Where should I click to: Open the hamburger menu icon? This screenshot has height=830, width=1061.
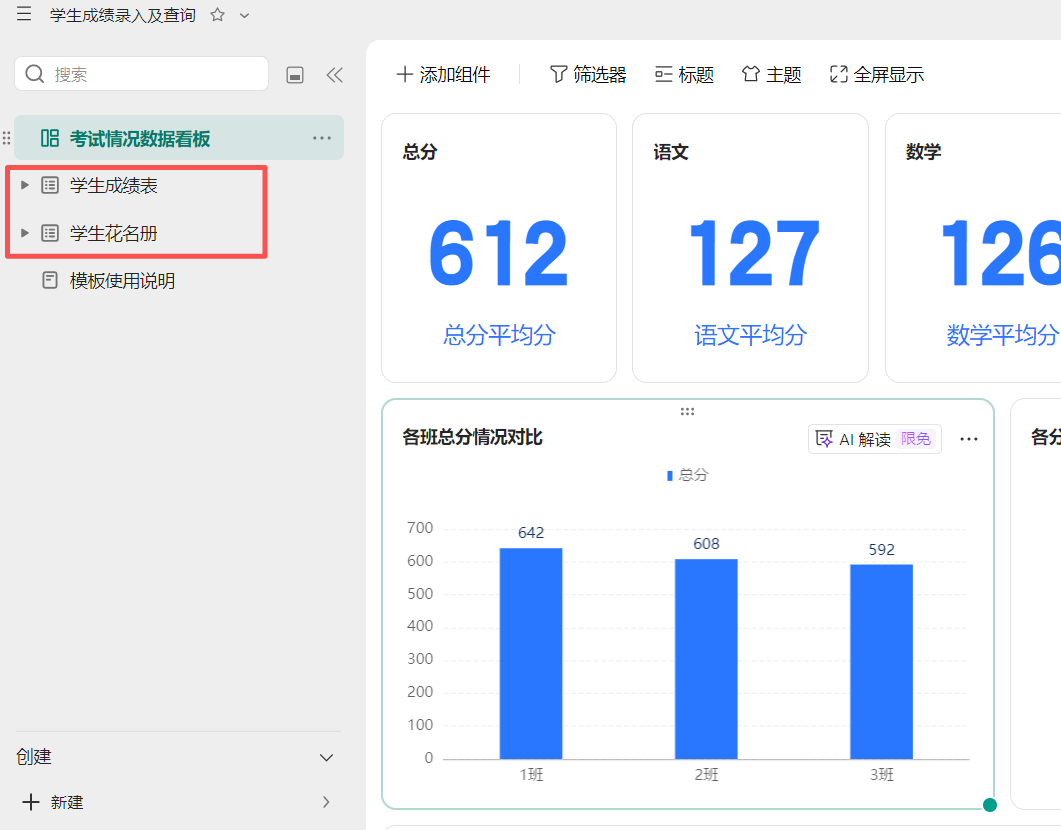[x=24, y=15]
